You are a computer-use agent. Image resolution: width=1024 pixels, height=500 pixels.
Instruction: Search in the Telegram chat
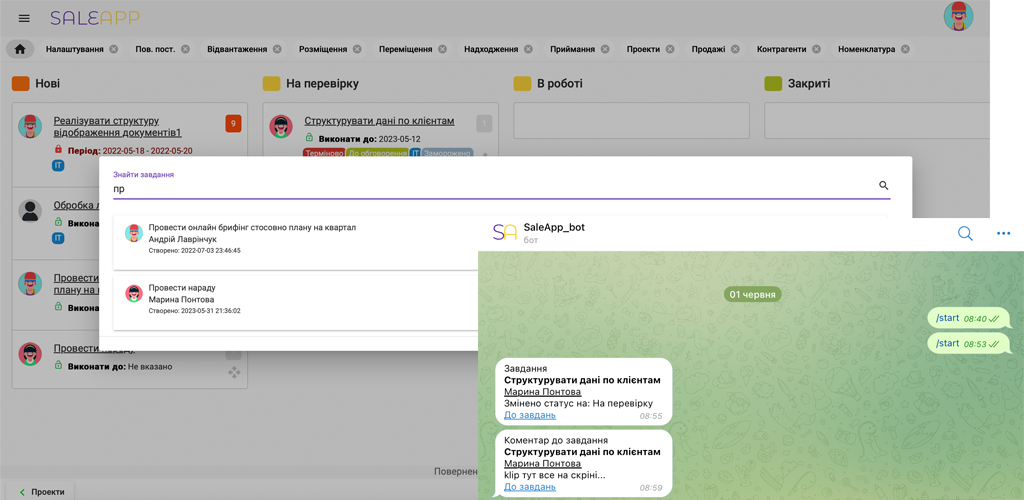[x=965, y=233]
